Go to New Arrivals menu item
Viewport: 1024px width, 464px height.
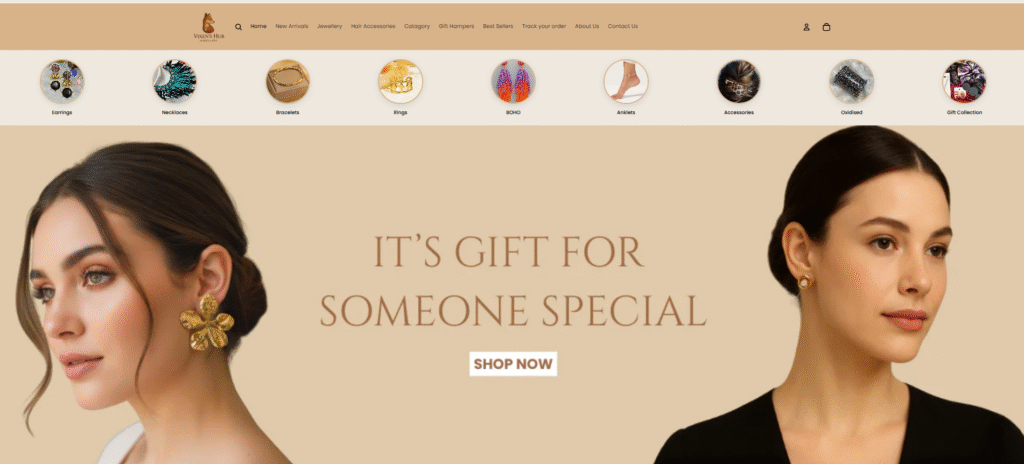(292, 27)
